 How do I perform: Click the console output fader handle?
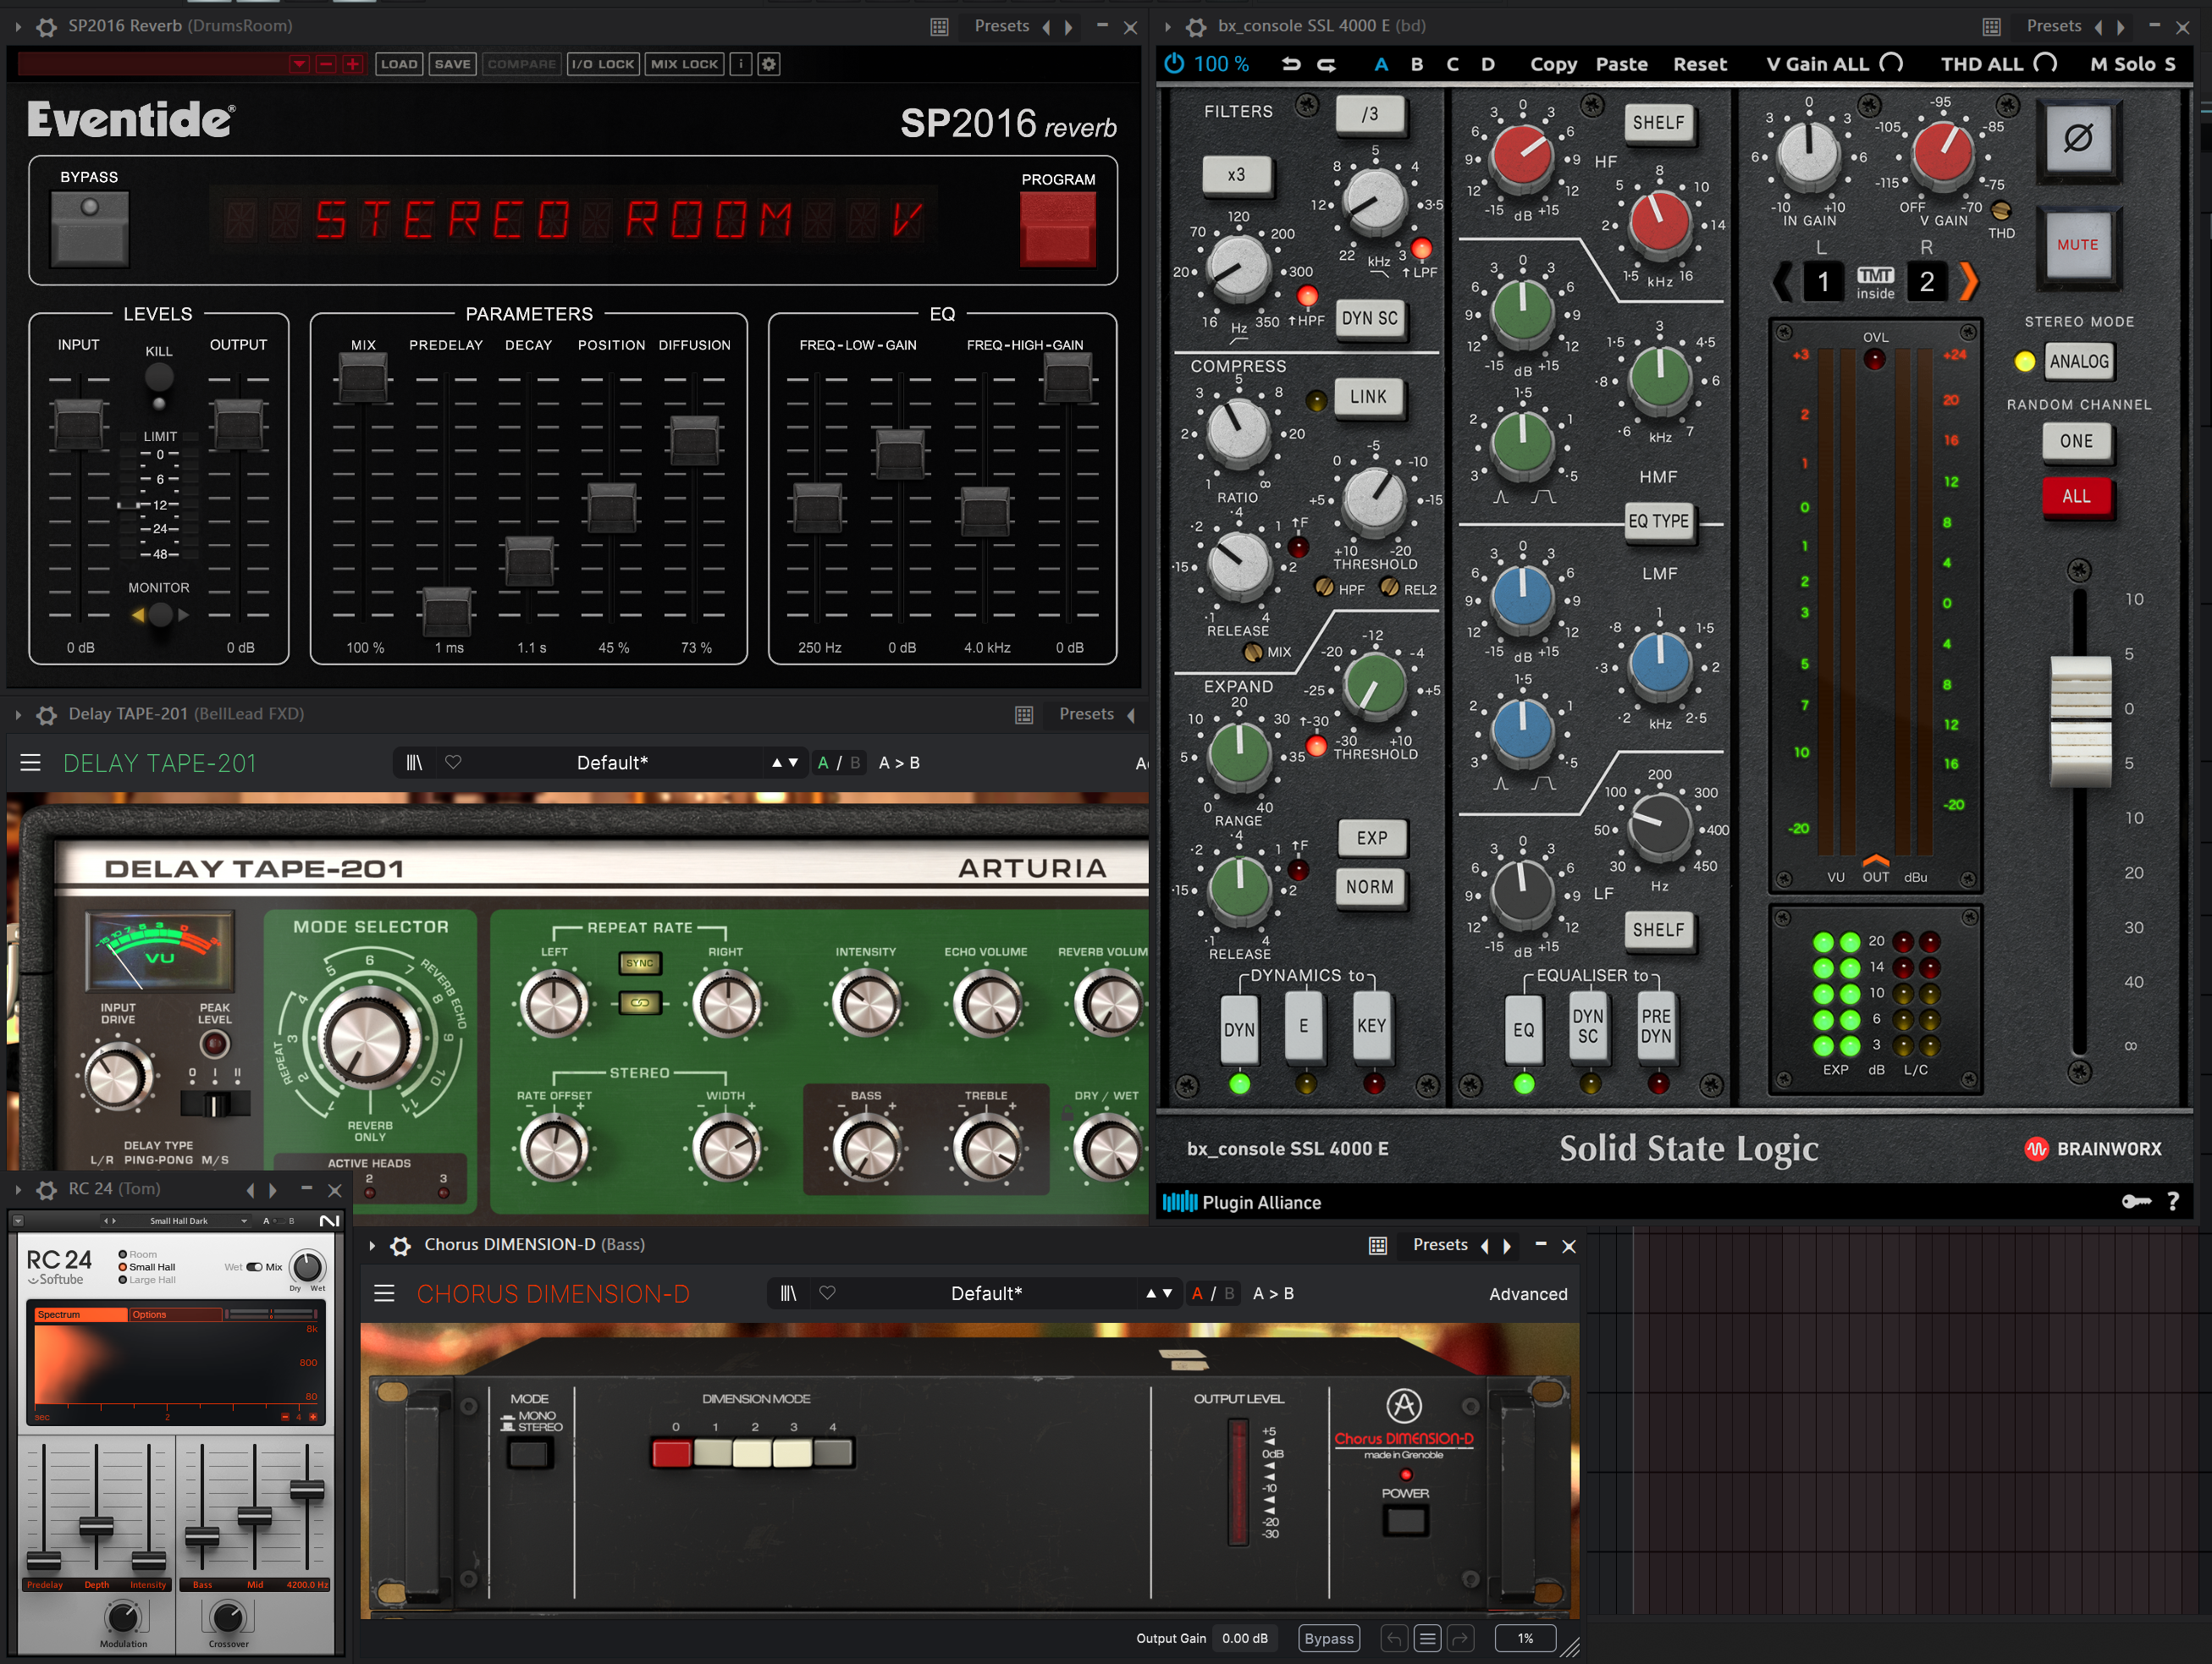(2080, 720)
